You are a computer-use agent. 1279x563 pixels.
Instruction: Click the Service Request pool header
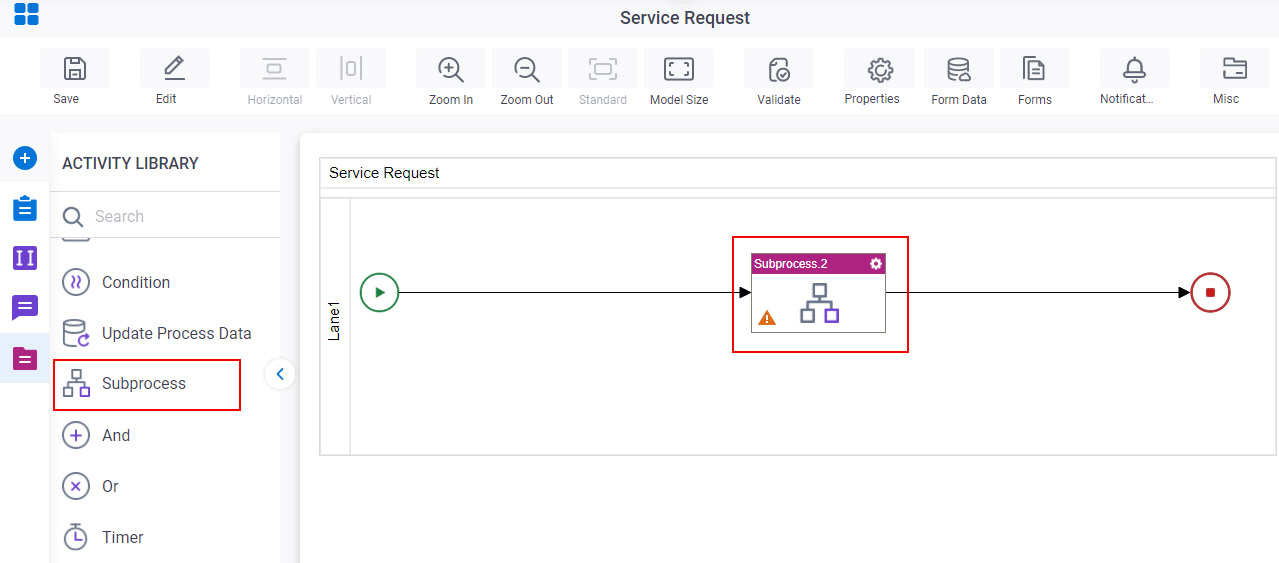coord(798,173)
